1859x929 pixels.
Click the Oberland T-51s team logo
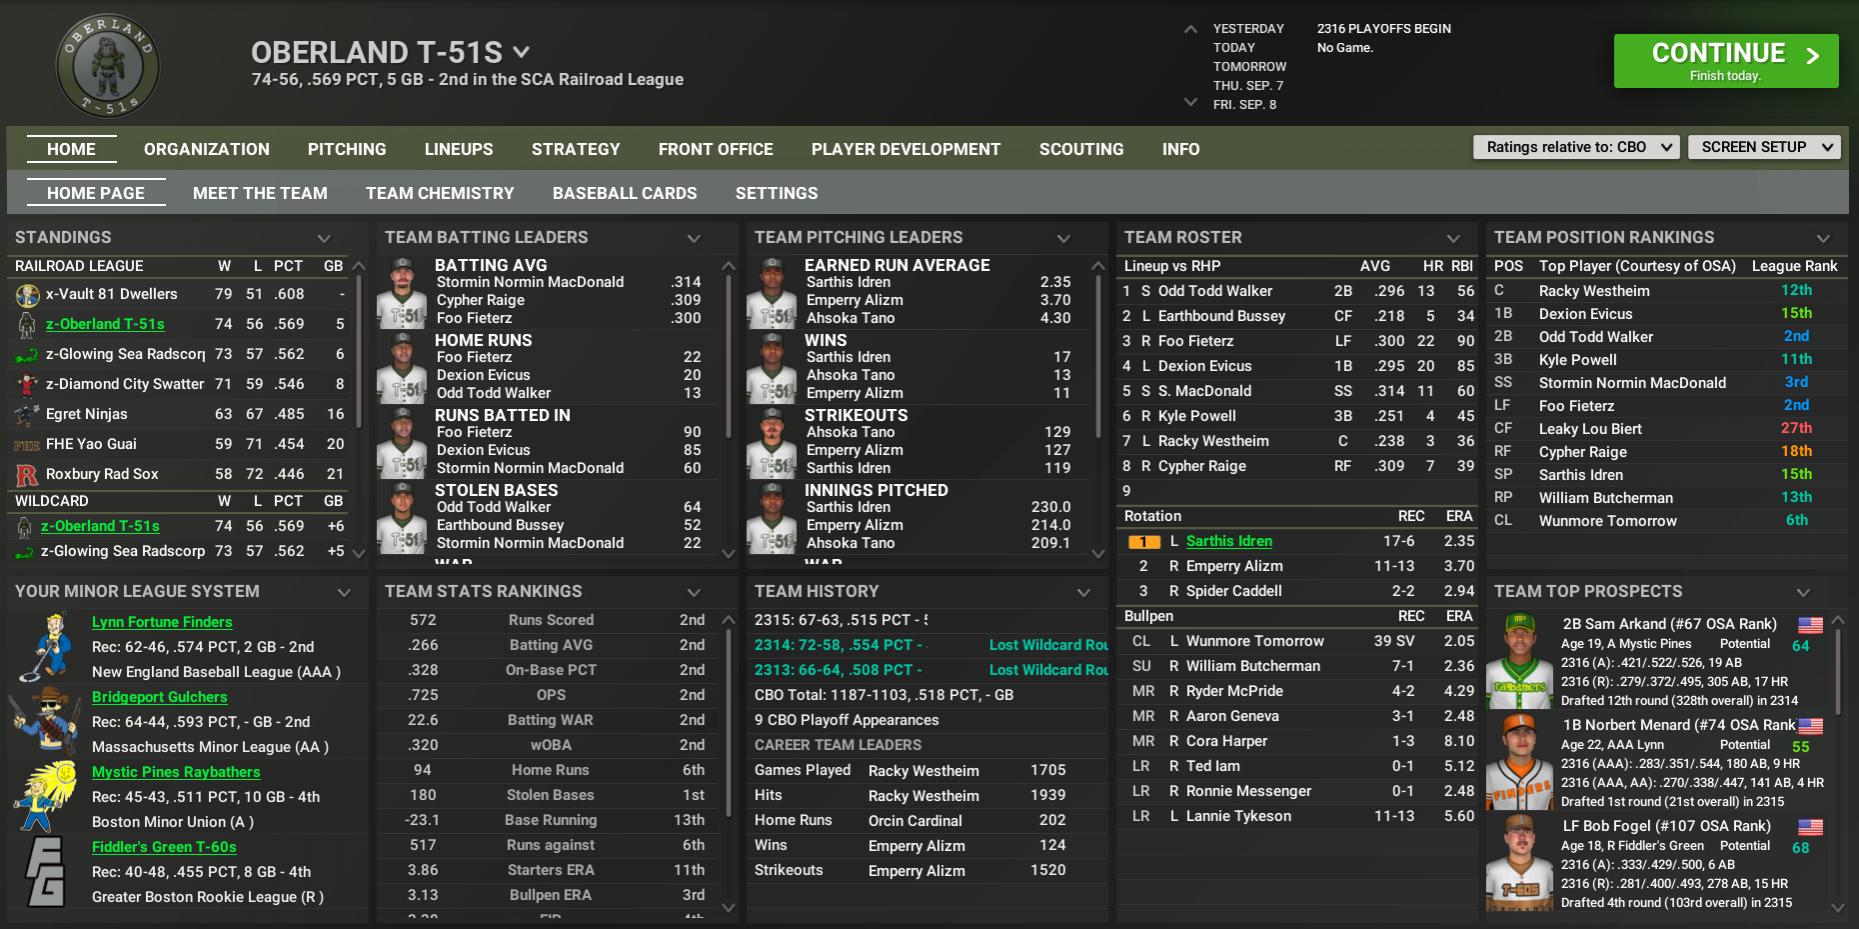(107, 66)
